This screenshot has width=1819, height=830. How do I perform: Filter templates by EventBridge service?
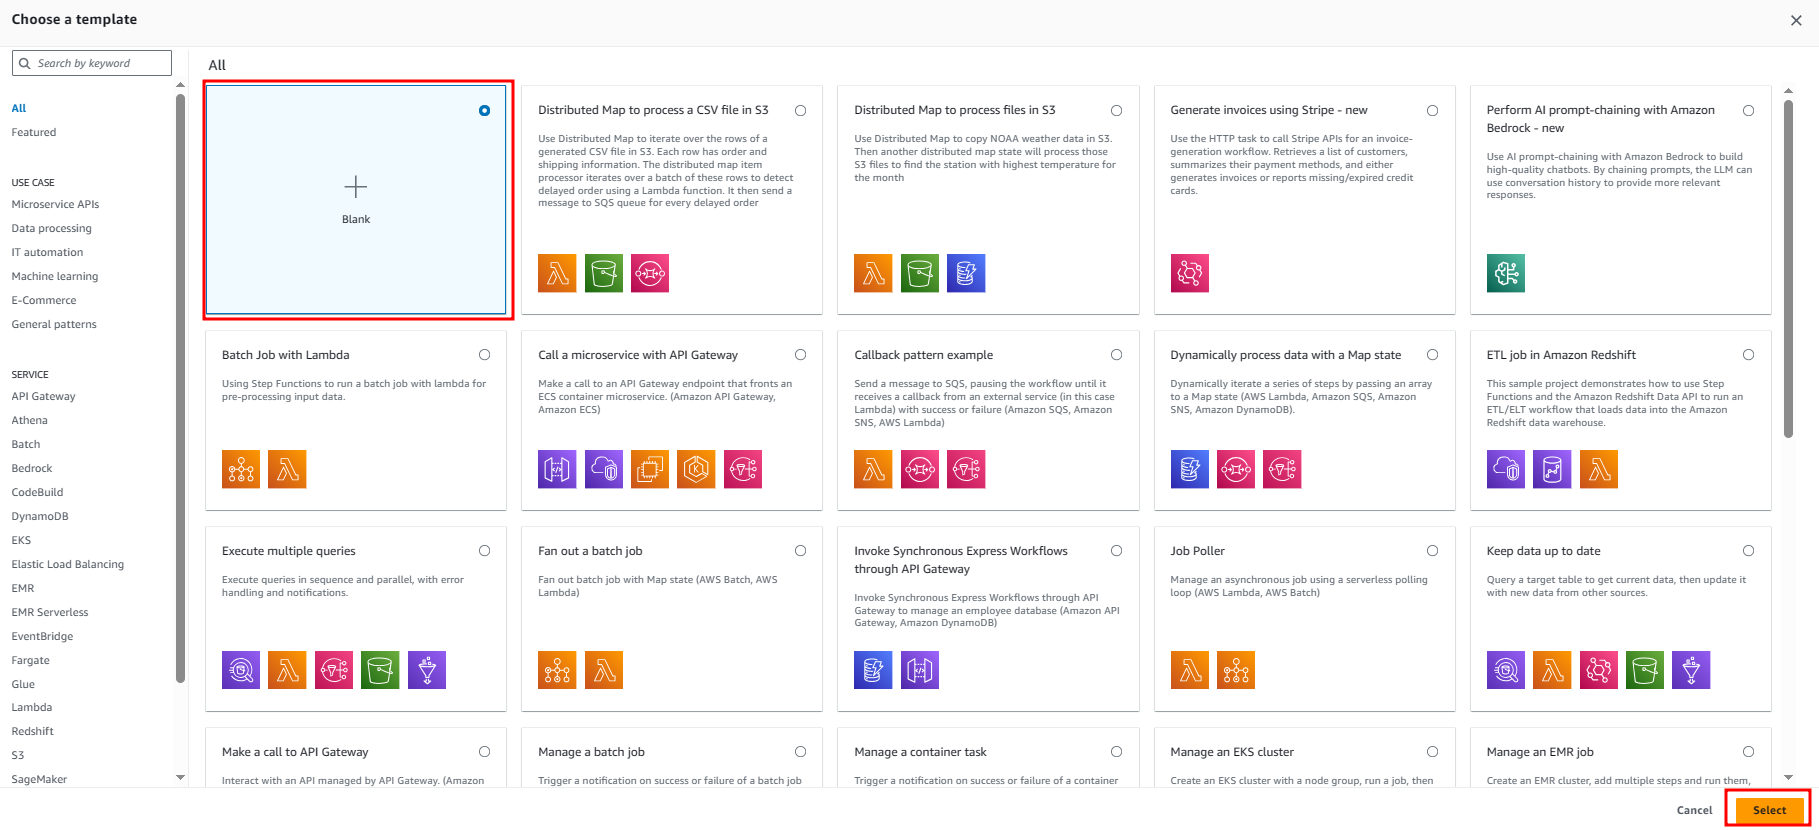42,636
